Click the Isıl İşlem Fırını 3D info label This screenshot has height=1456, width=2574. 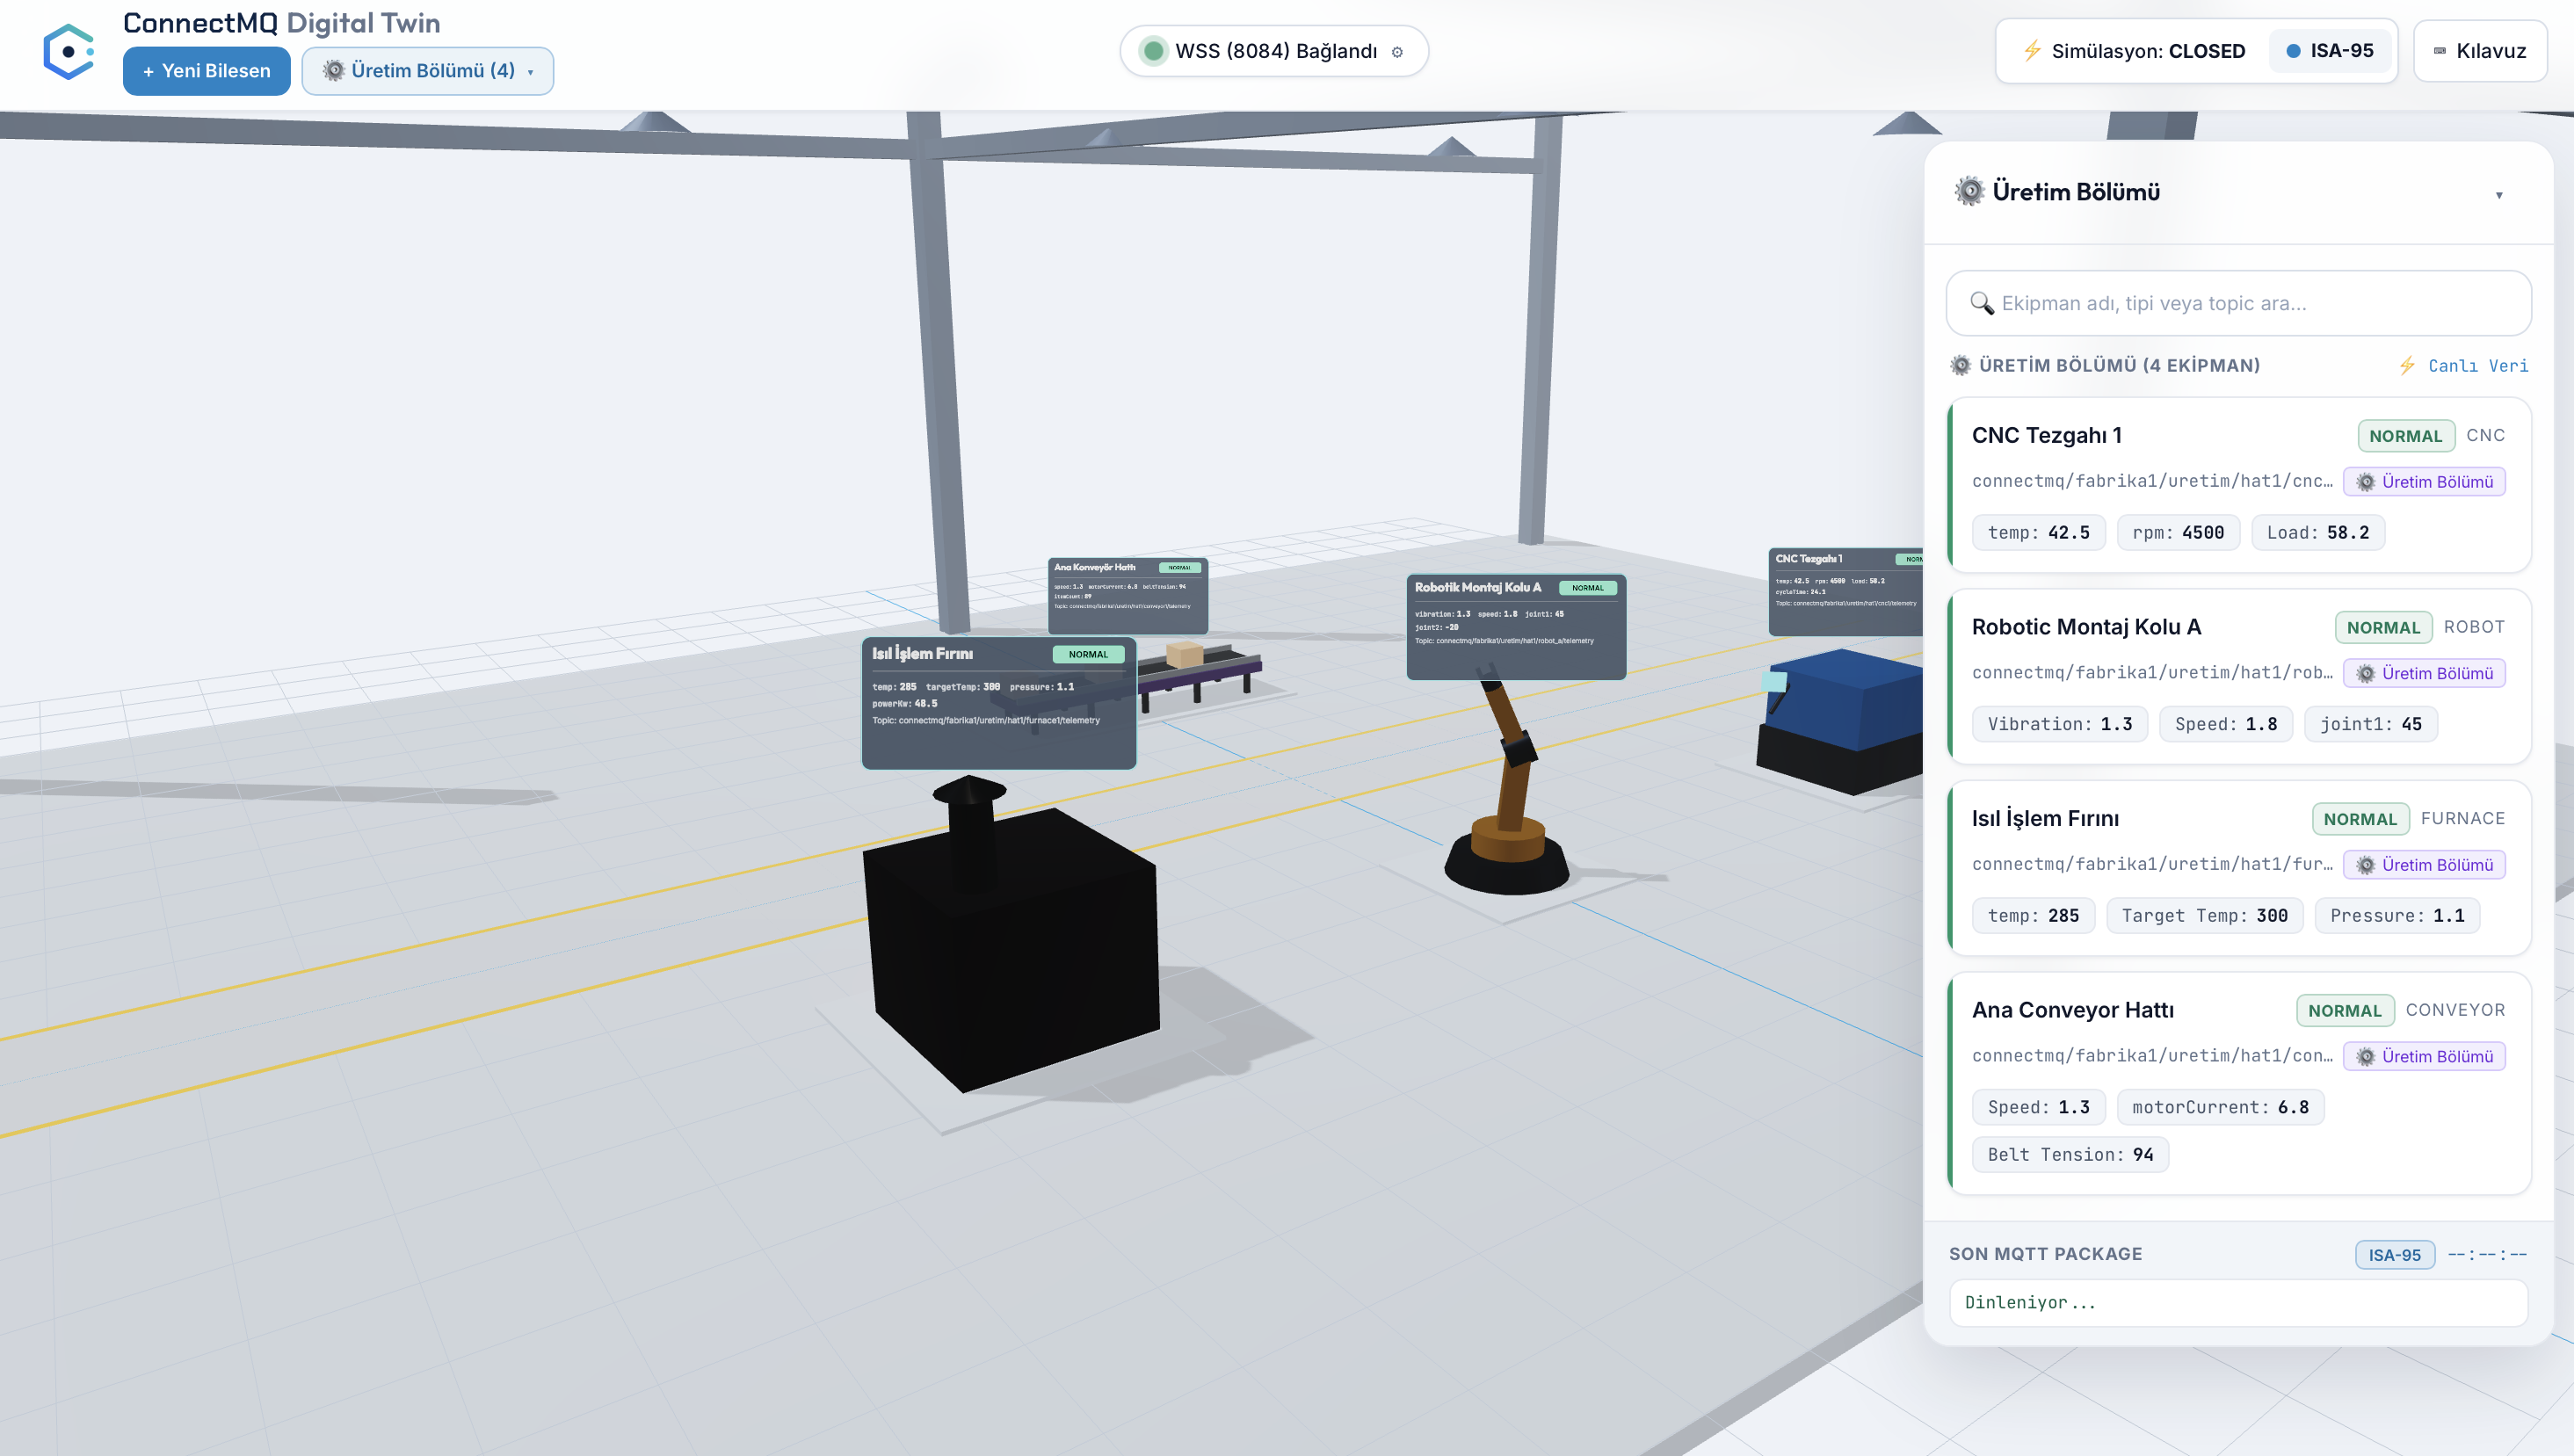[998, 703]
